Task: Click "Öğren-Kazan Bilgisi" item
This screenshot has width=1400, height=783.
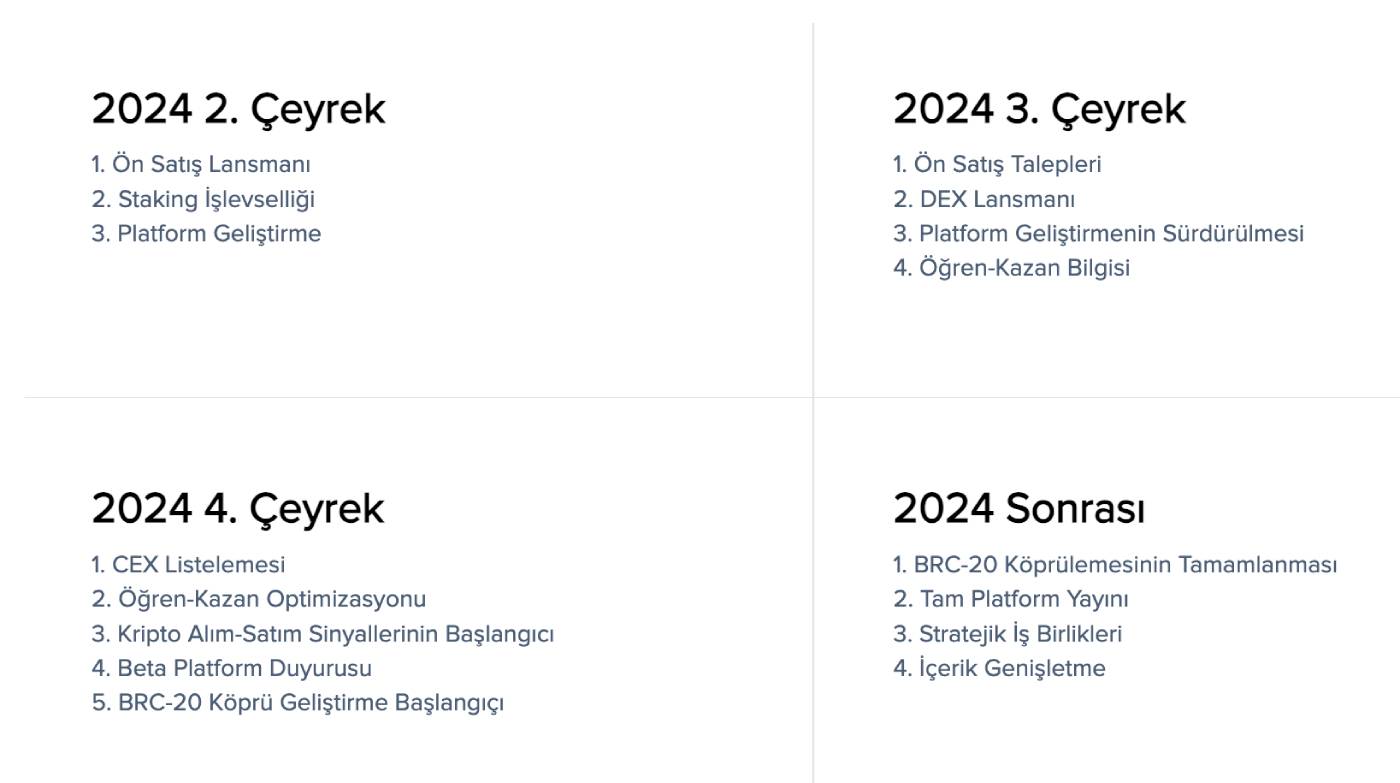Action: pyautogui.click(x=1025, y=268)
